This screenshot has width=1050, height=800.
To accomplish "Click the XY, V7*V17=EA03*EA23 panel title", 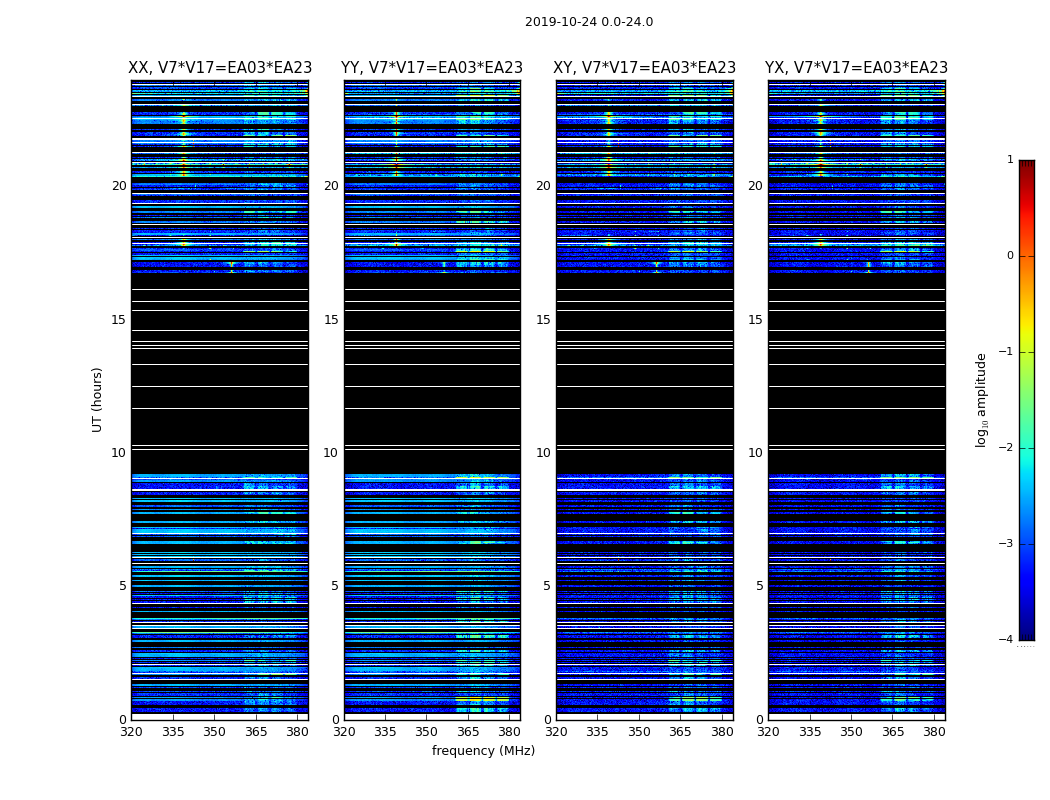I will point(644,68).
